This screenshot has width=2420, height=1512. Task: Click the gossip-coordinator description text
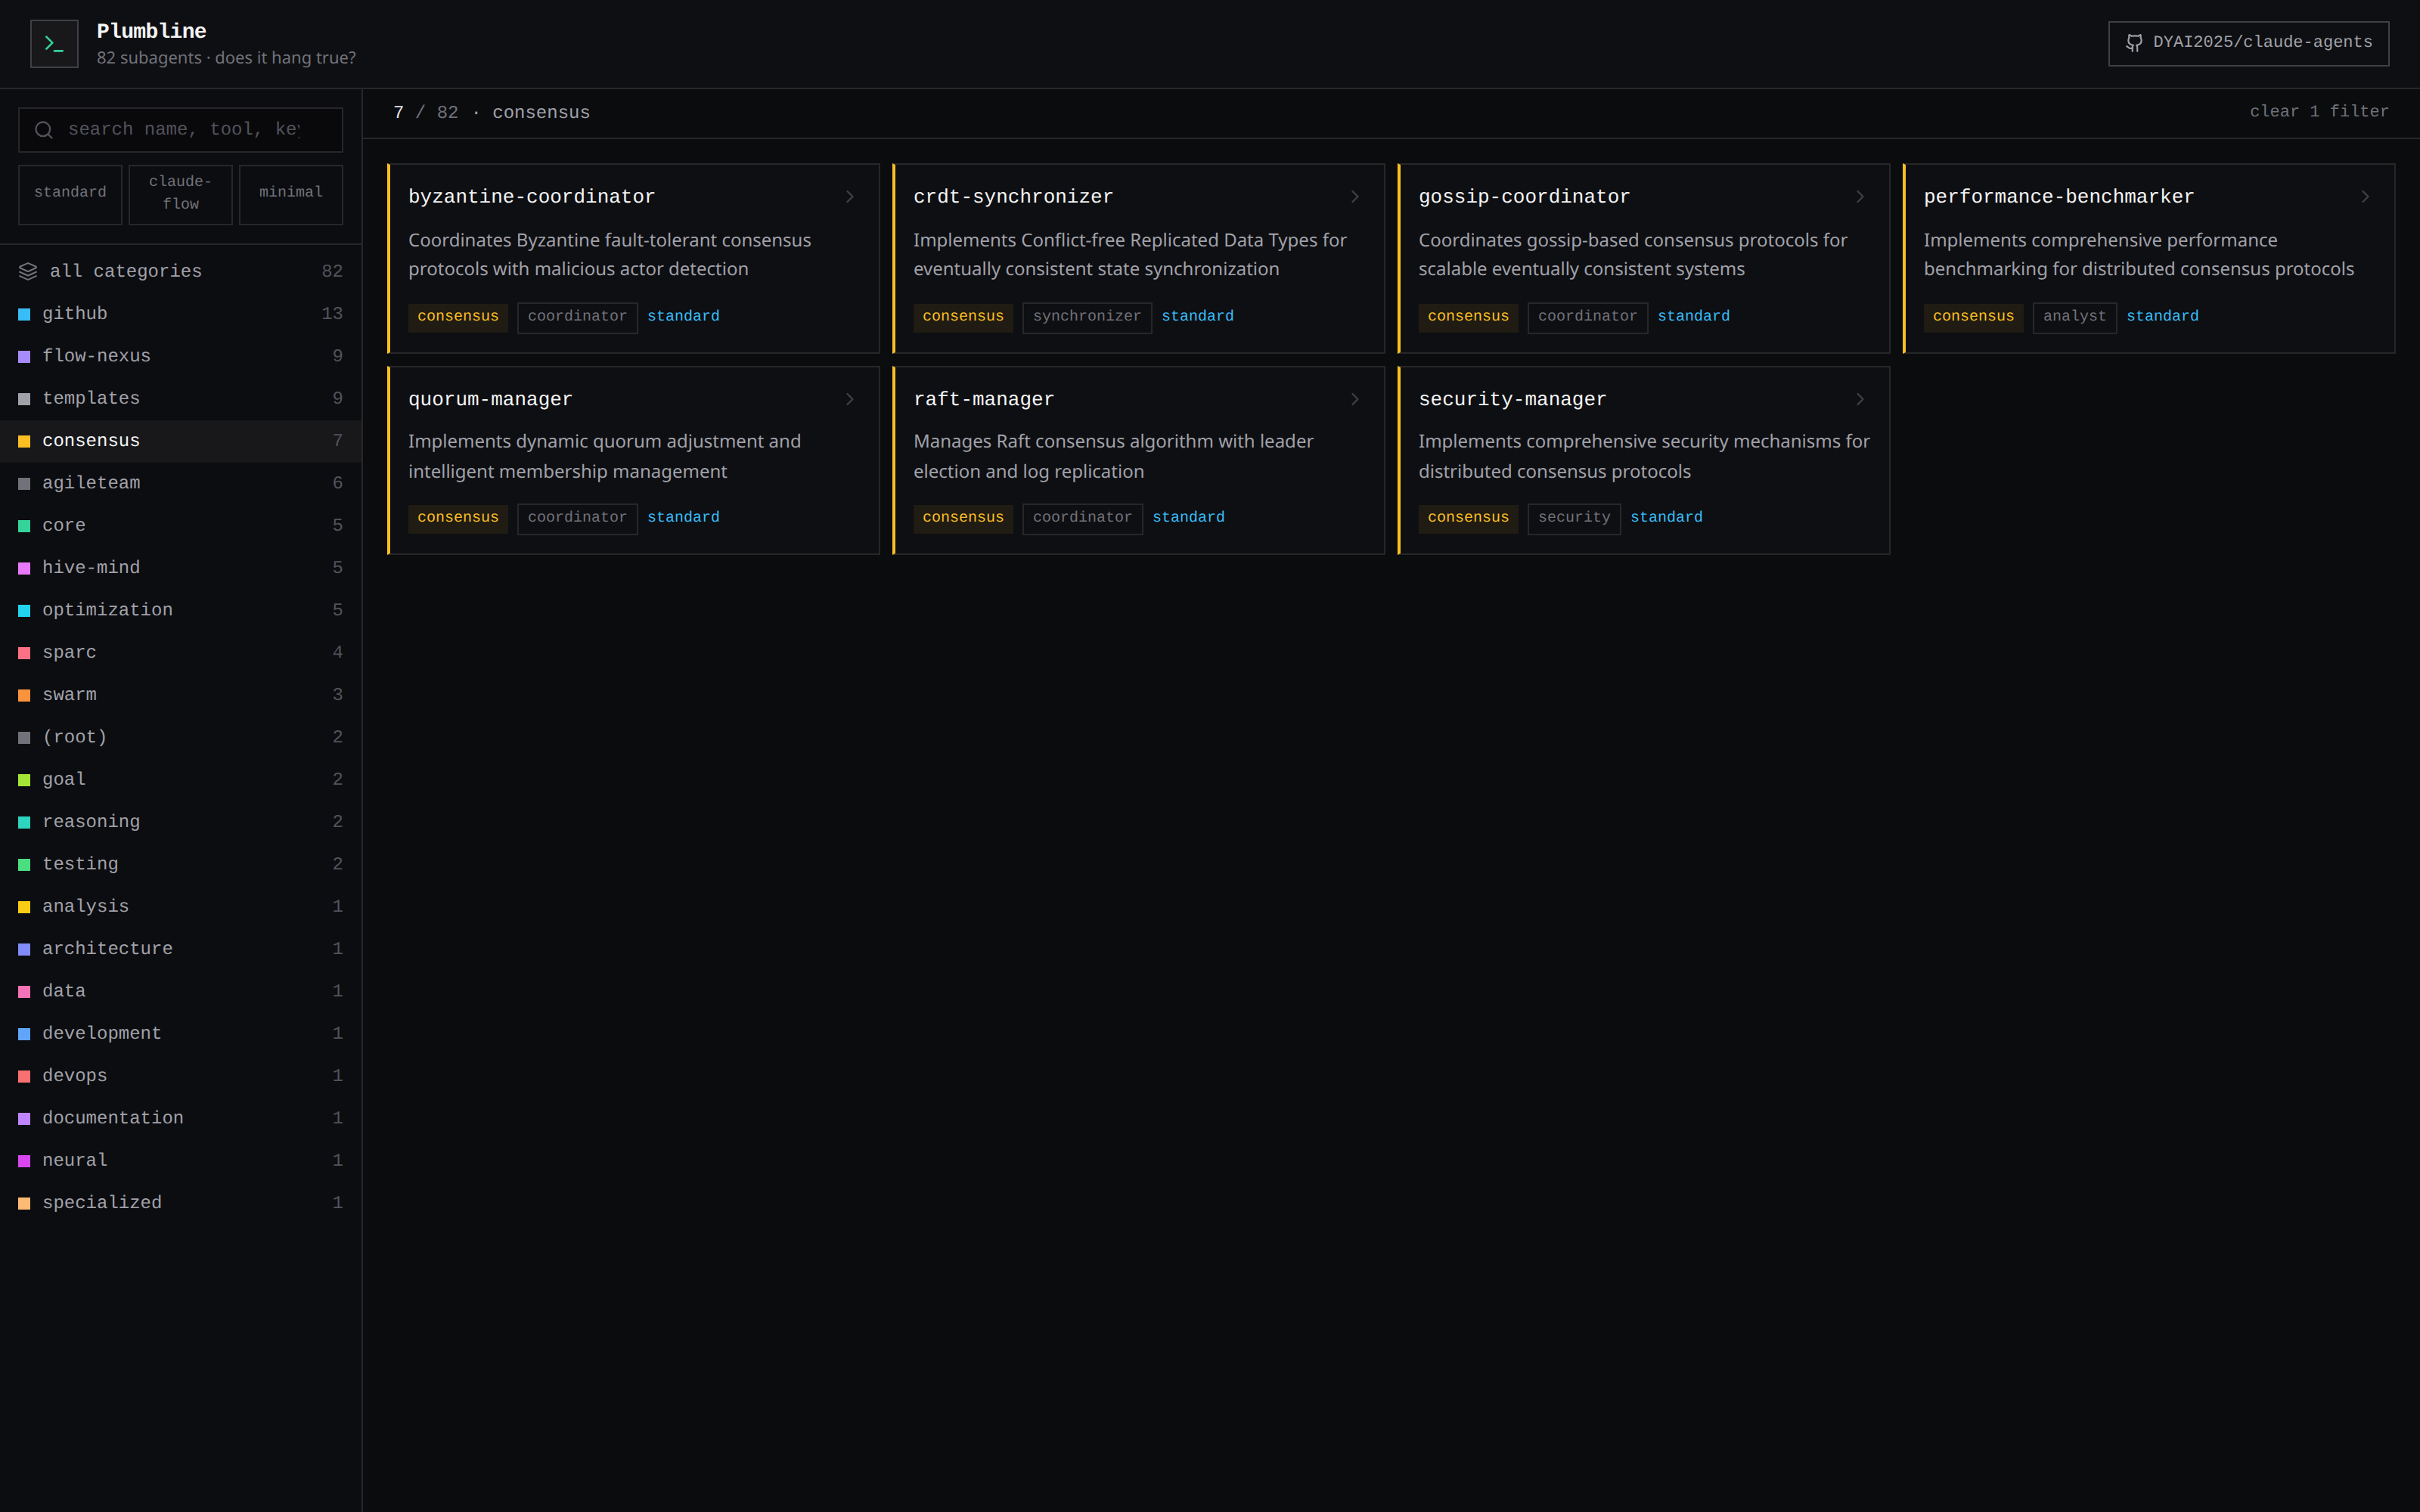(1632, 255)
